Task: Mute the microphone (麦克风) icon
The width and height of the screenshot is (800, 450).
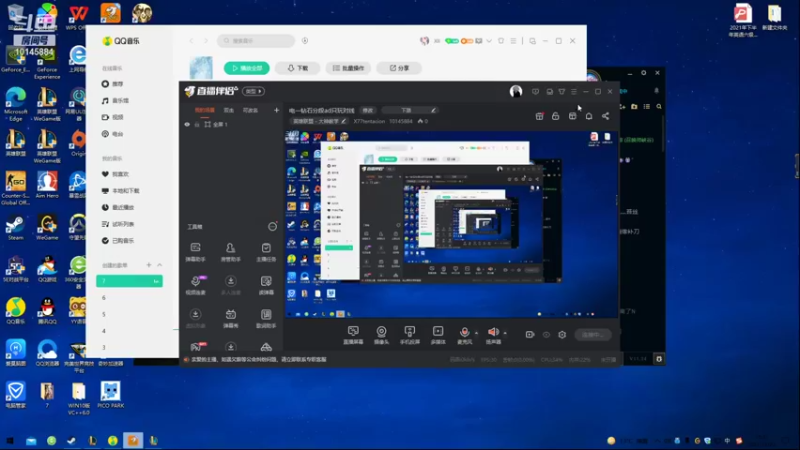Action: (464, 332)
